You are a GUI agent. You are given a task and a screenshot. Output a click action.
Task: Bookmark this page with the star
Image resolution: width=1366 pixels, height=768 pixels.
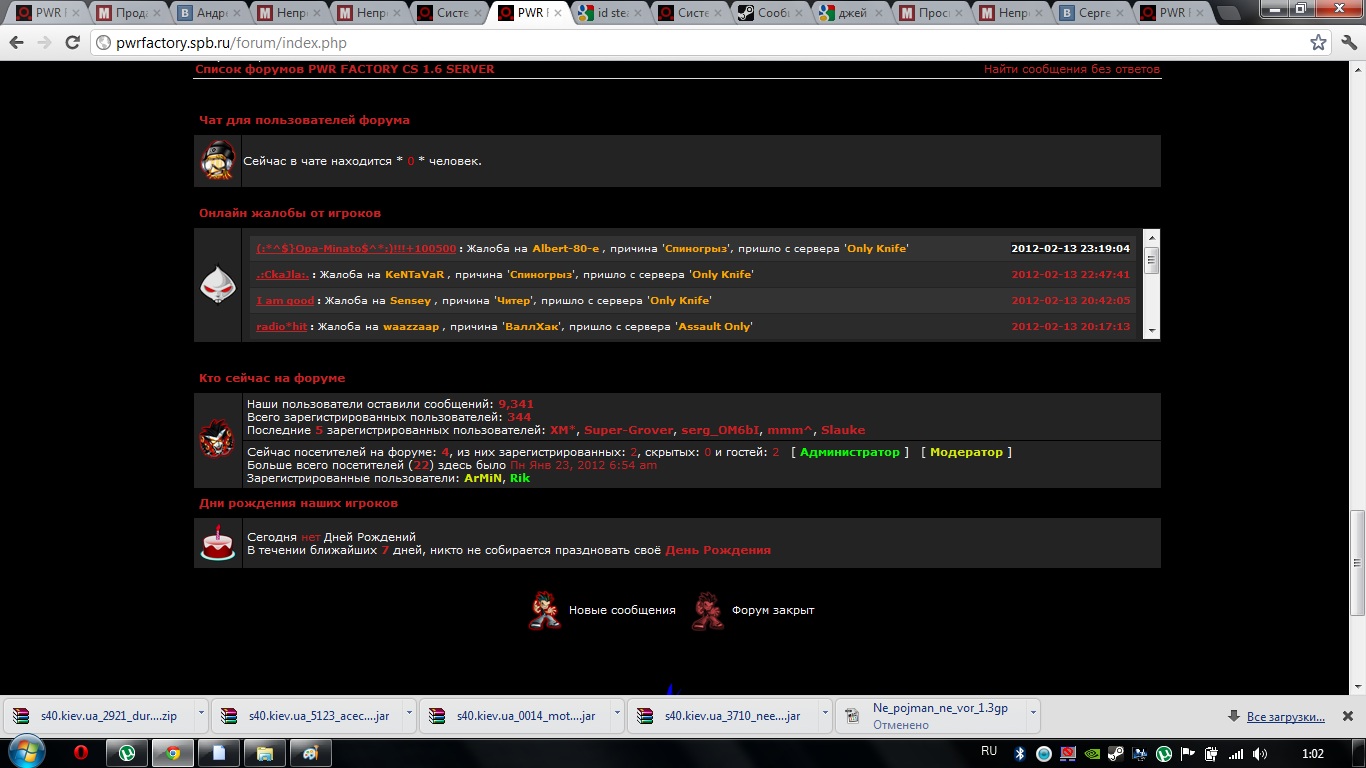(x=1319, y=43)
